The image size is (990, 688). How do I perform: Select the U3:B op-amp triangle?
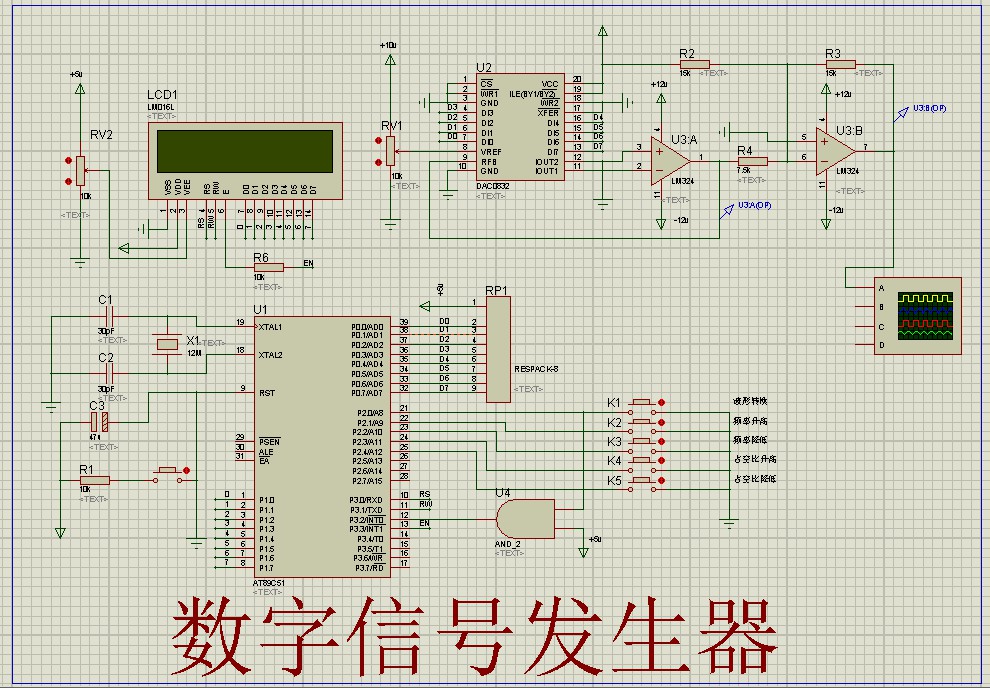835,151
